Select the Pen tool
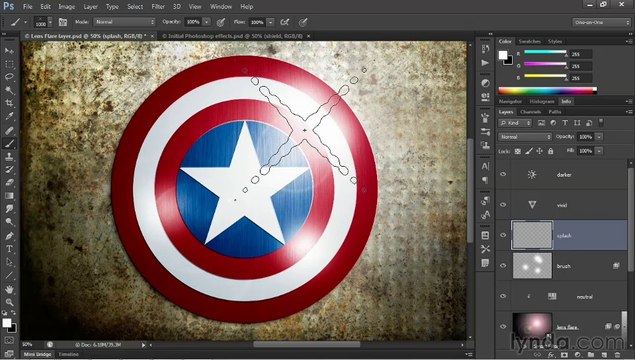This screenshot has height=360, width=635. (9, 236)
